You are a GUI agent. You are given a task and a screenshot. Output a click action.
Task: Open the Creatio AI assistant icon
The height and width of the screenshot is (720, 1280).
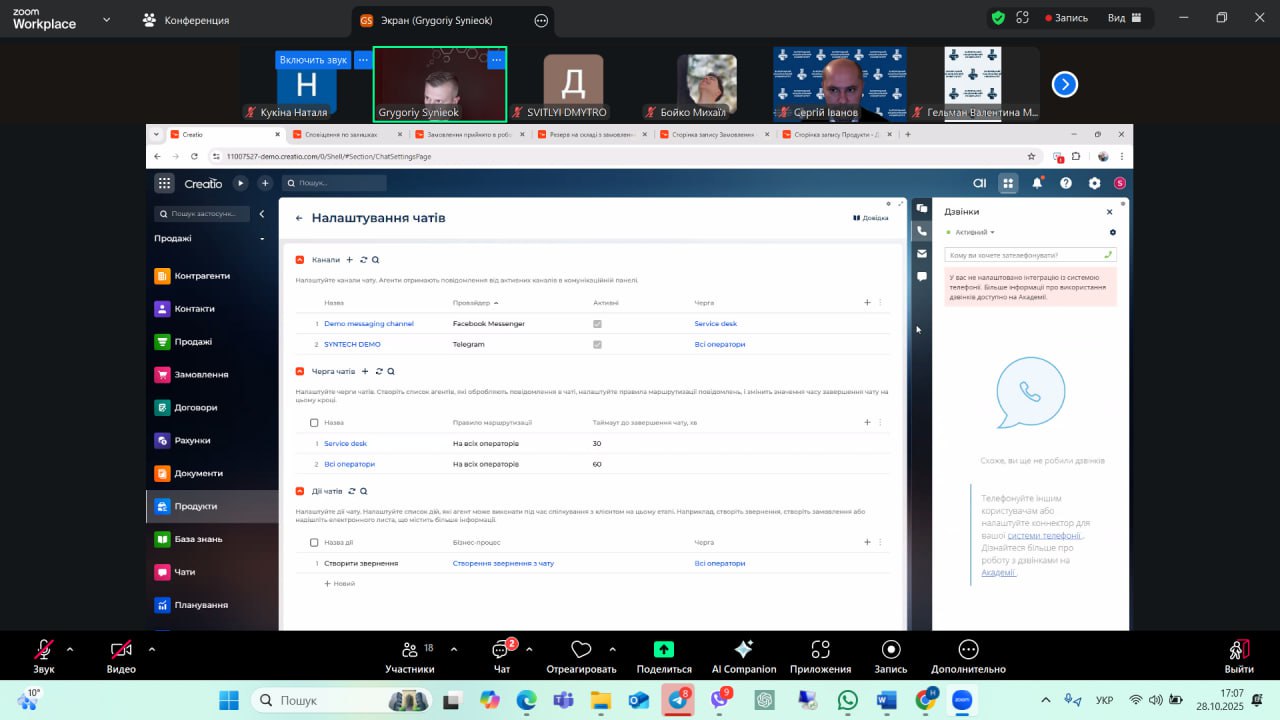979,183
